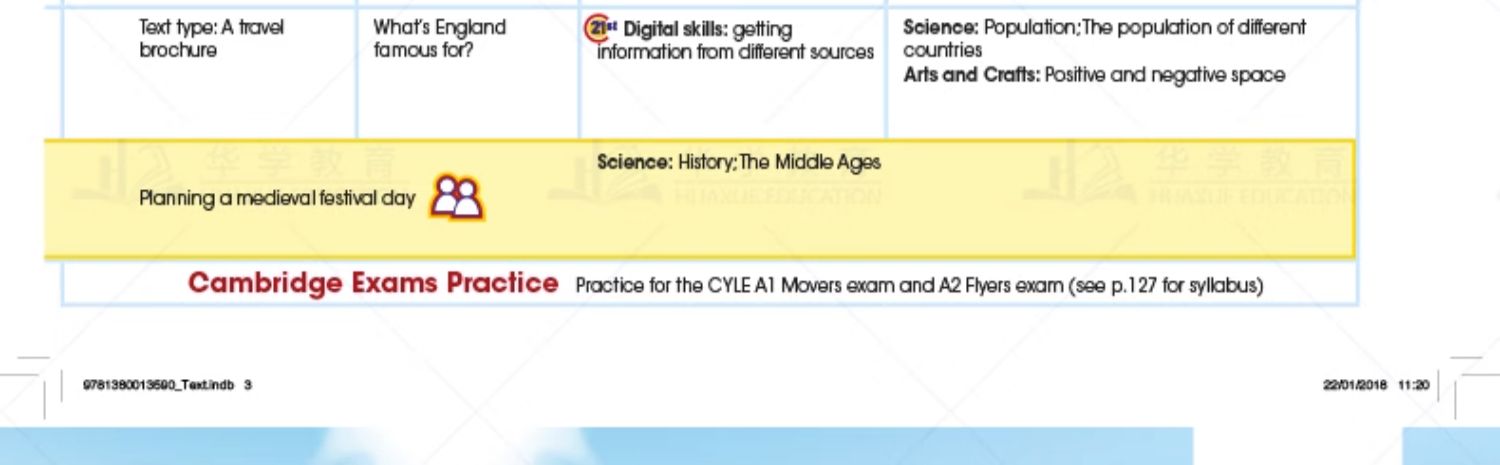Click the crop mark right of the 11:20 timestamp

click(x=1468, y=378)
